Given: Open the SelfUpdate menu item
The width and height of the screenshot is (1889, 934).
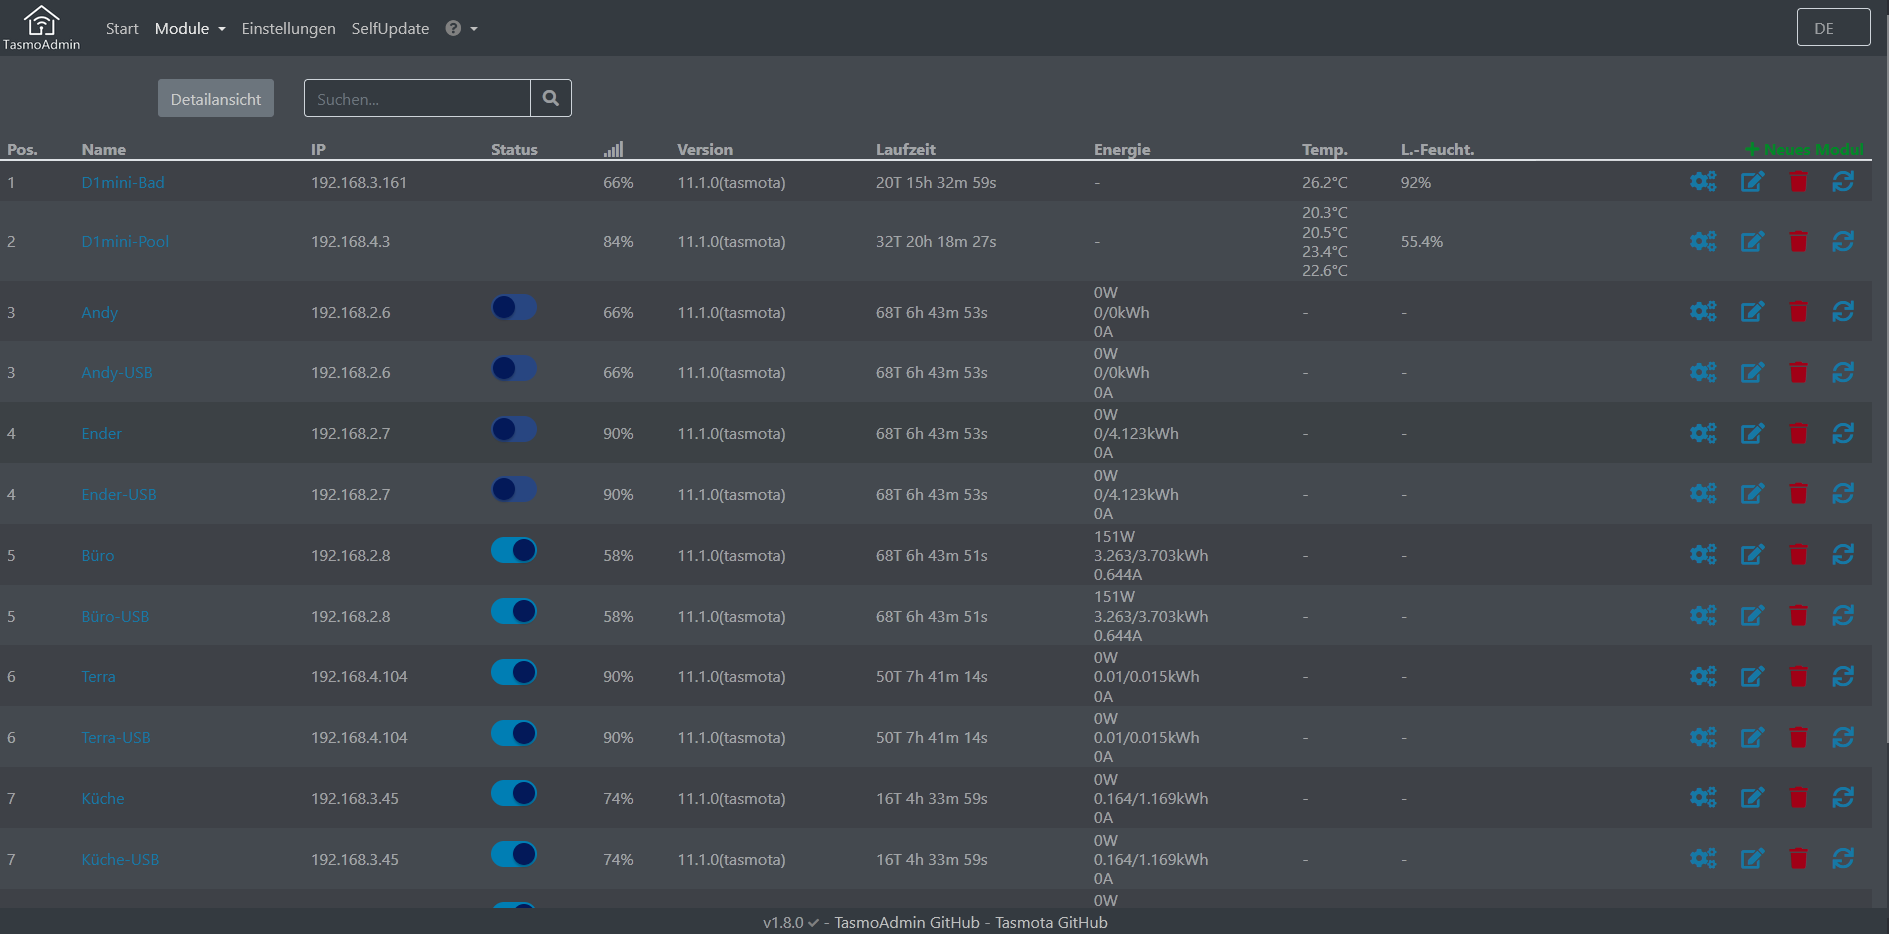Looking at the screenshot, I should (x=390, y=28).
